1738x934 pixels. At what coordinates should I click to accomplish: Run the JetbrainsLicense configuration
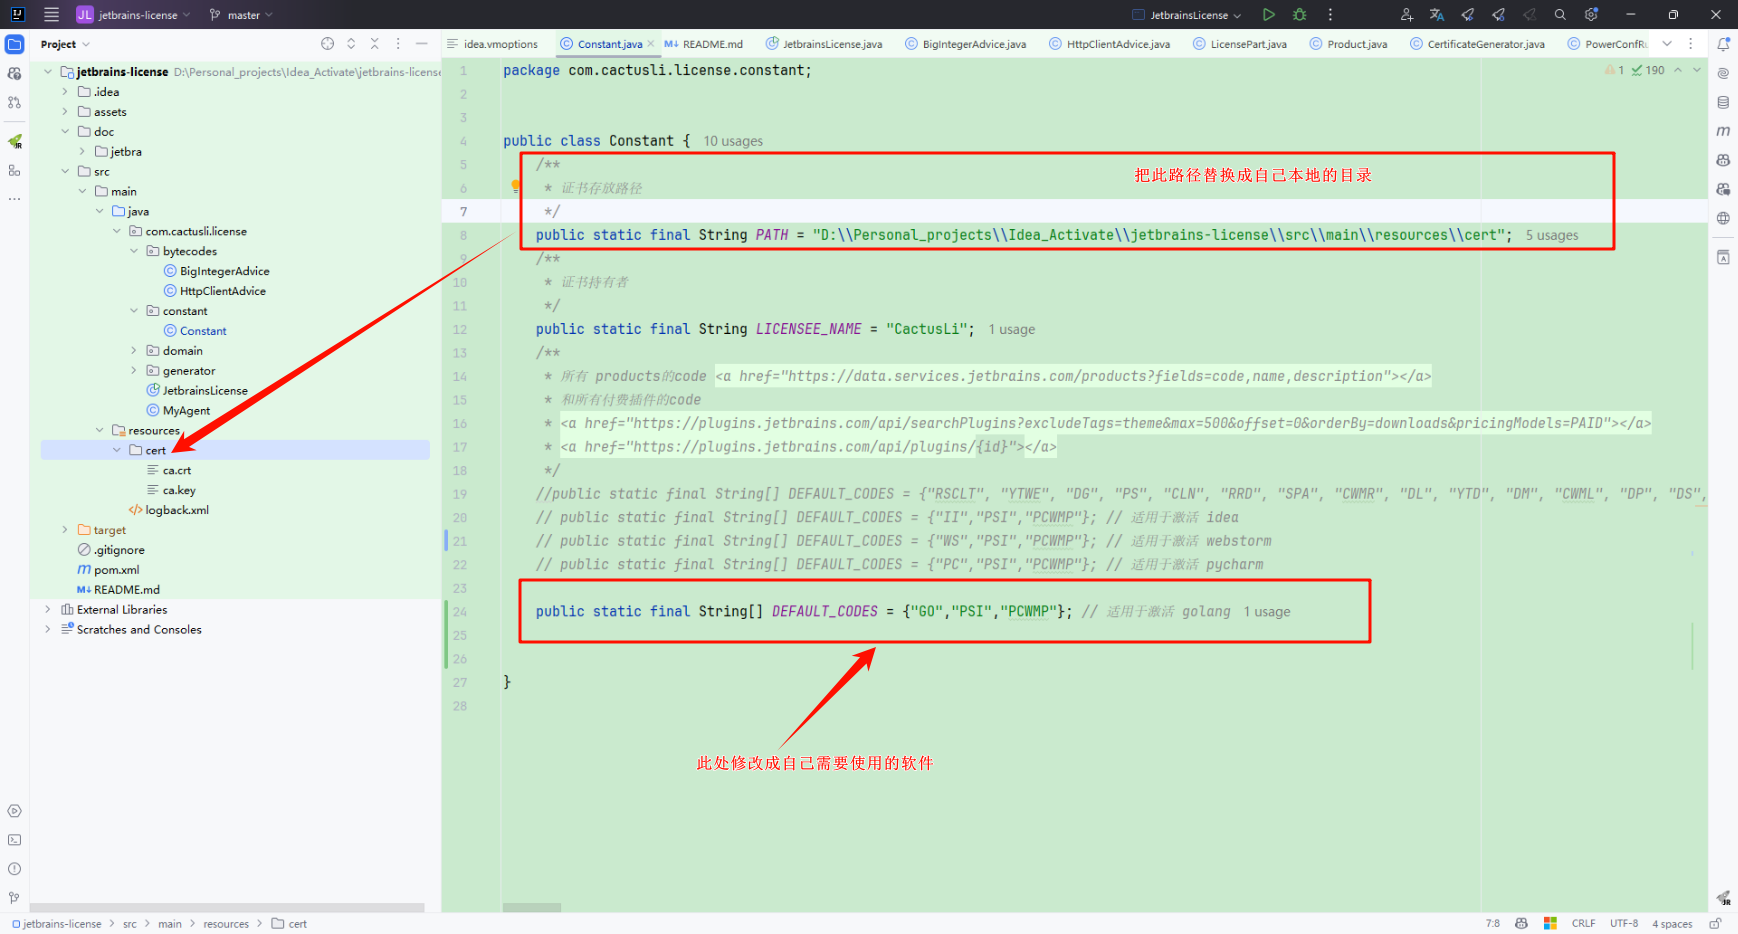(x=1268, y=15)
